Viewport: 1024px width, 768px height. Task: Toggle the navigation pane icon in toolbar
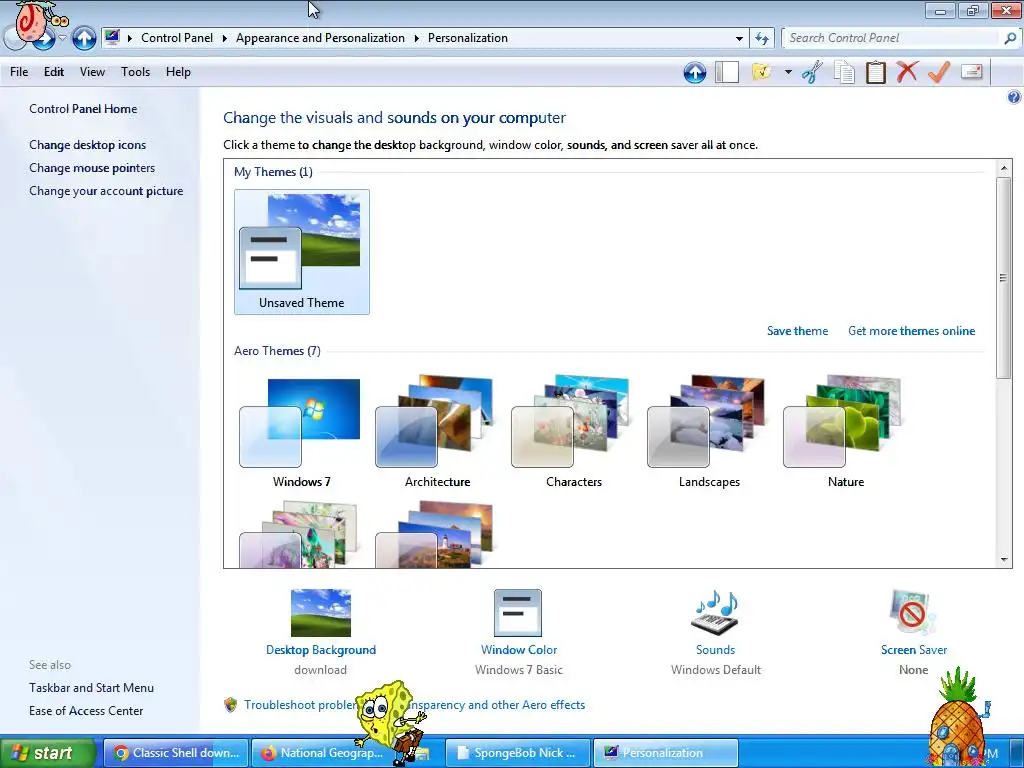[726, 72]
